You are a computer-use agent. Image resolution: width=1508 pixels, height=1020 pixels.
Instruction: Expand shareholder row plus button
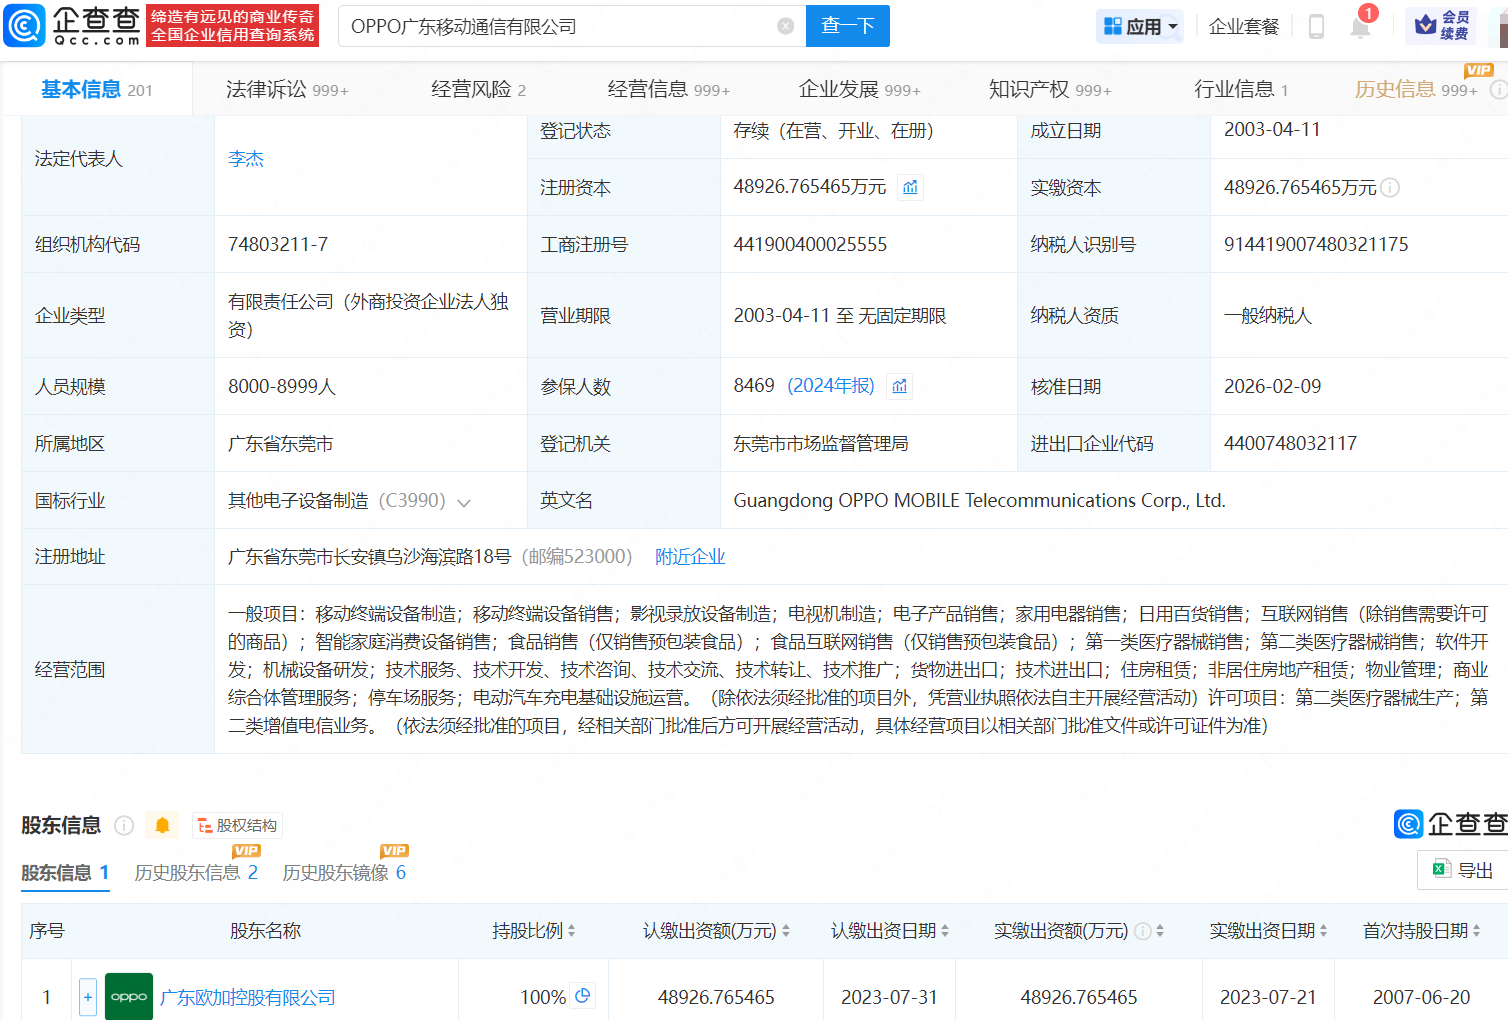(x=88, y=997)
